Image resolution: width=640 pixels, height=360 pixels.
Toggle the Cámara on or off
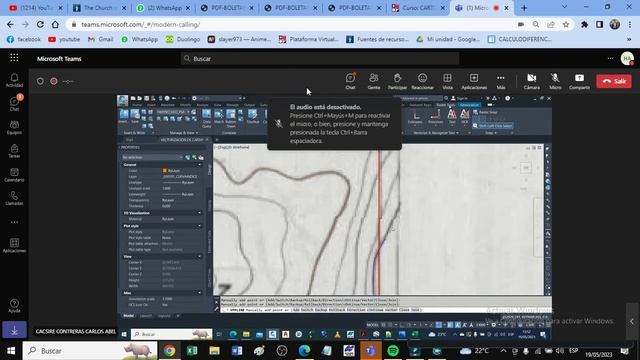coord(531,81)
